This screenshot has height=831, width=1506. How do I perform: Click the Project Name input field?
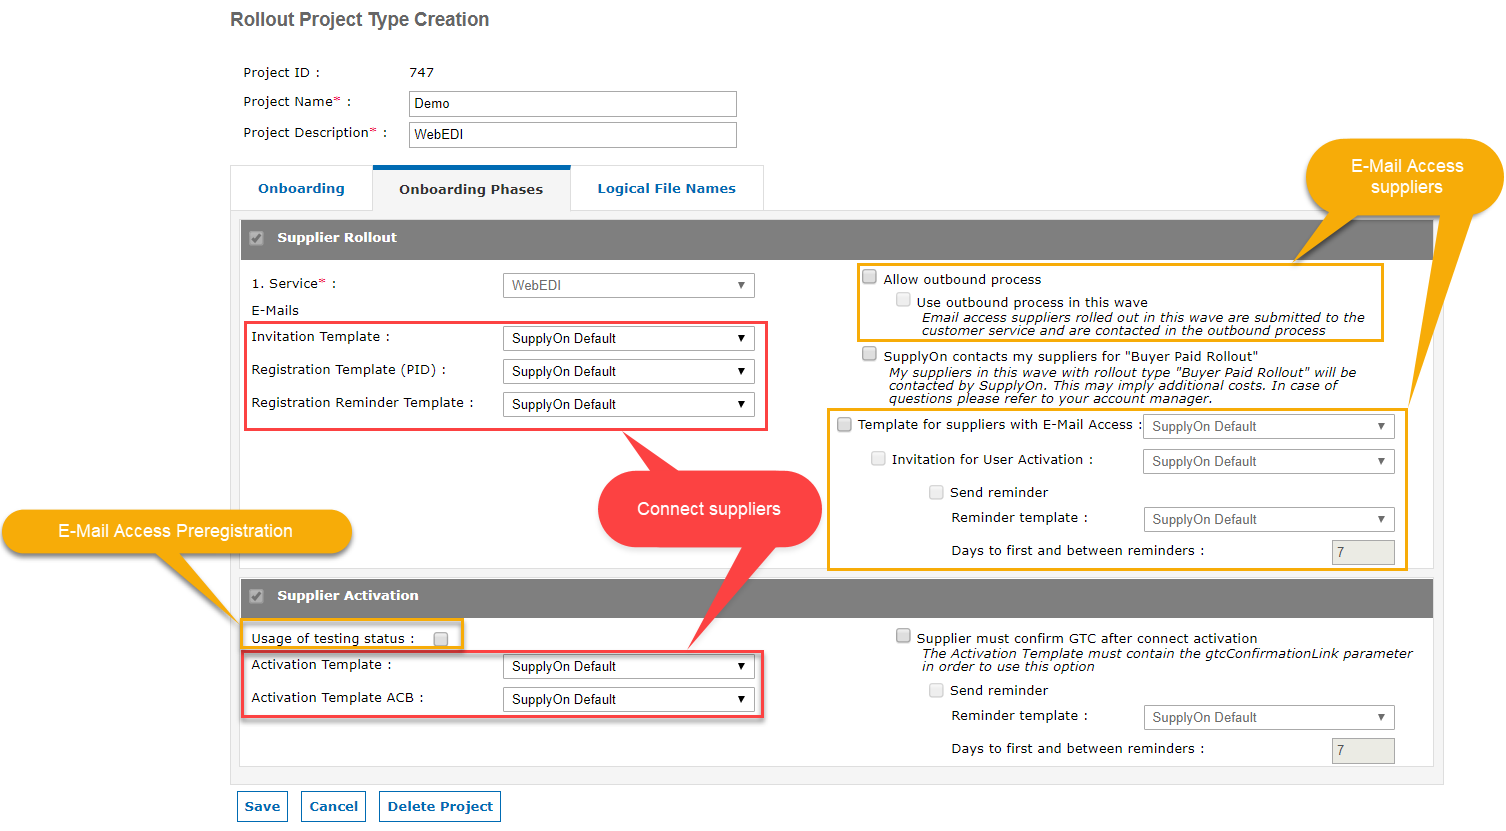[x=573, y=103]
